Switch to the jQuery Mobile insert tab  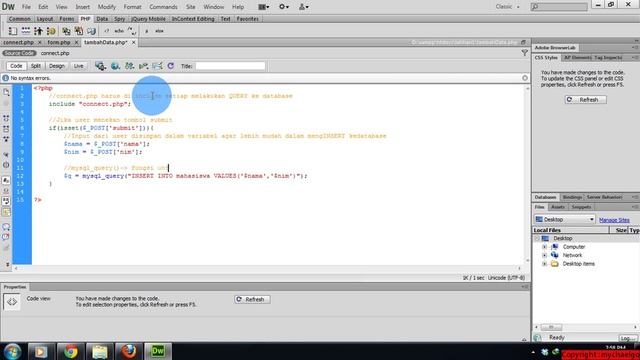coord(148,19)
